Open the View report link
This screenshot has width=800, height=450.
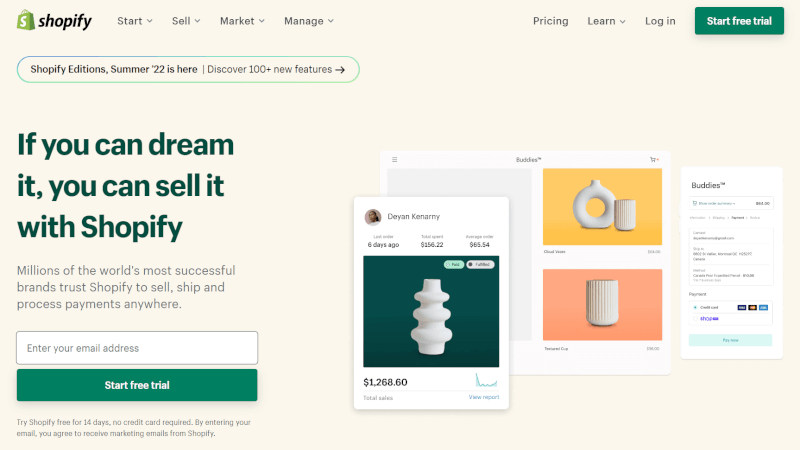484,397
